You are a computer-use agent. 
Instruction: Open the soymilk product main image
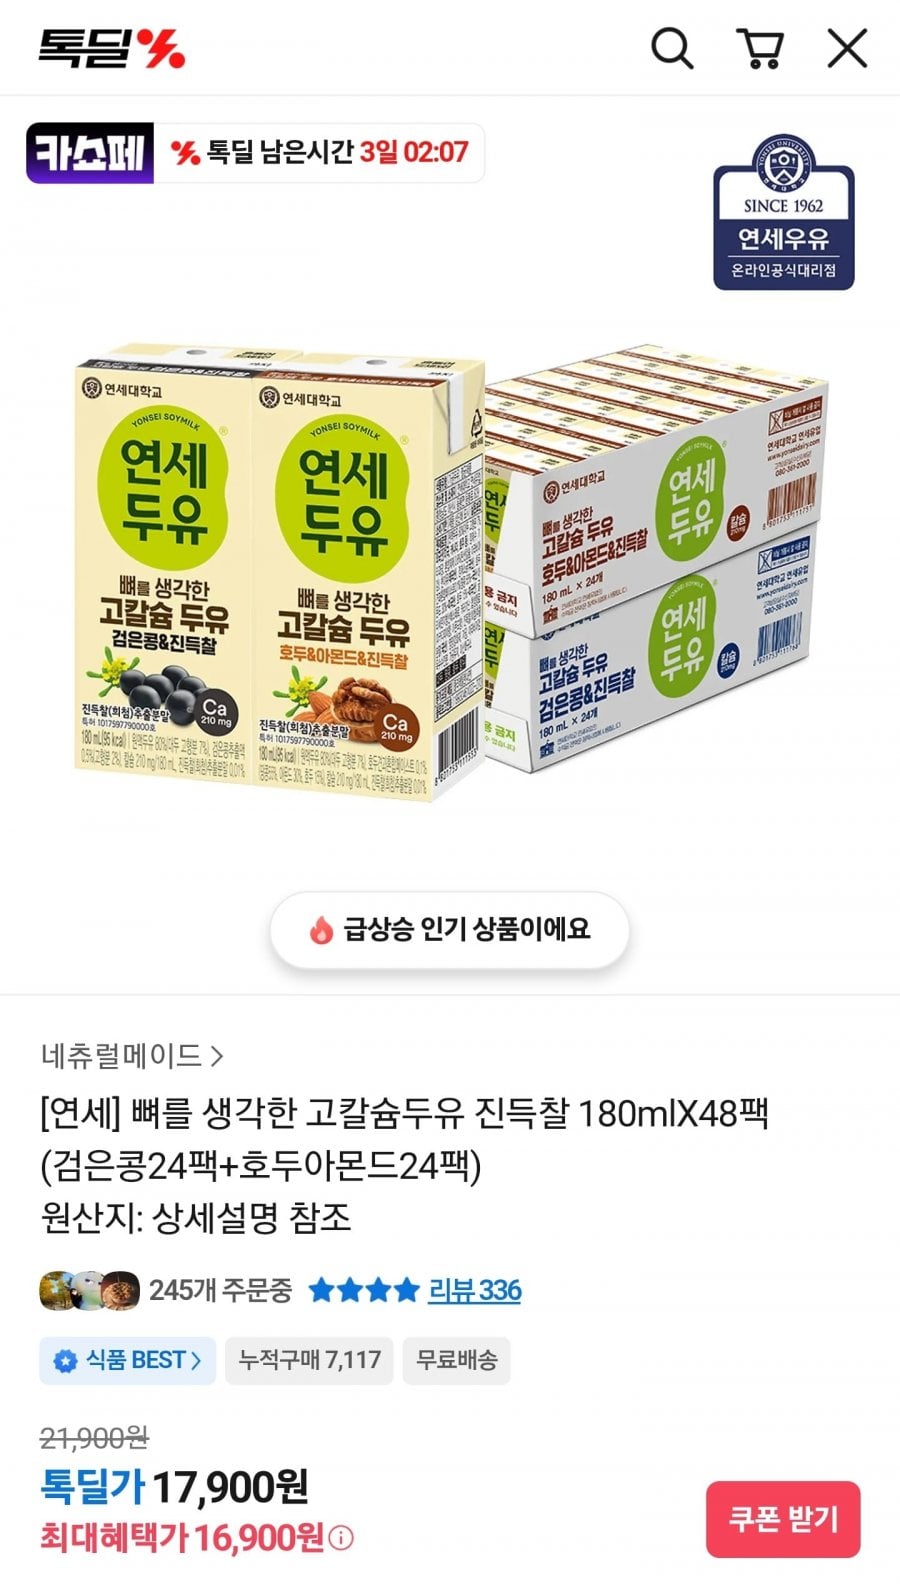[450, 570]
